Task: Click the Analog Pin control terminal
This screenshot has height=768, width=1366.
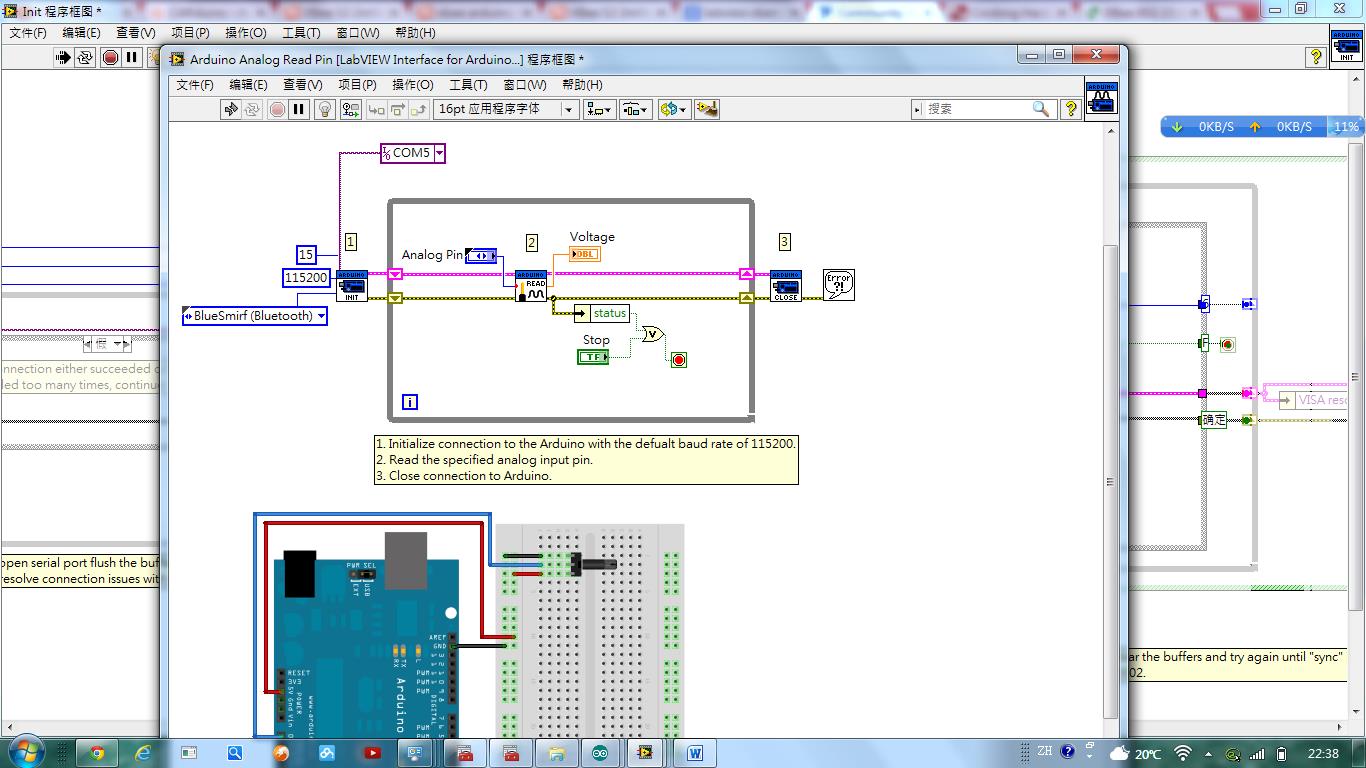Action: pyautogui.click(x=481, y=256)
